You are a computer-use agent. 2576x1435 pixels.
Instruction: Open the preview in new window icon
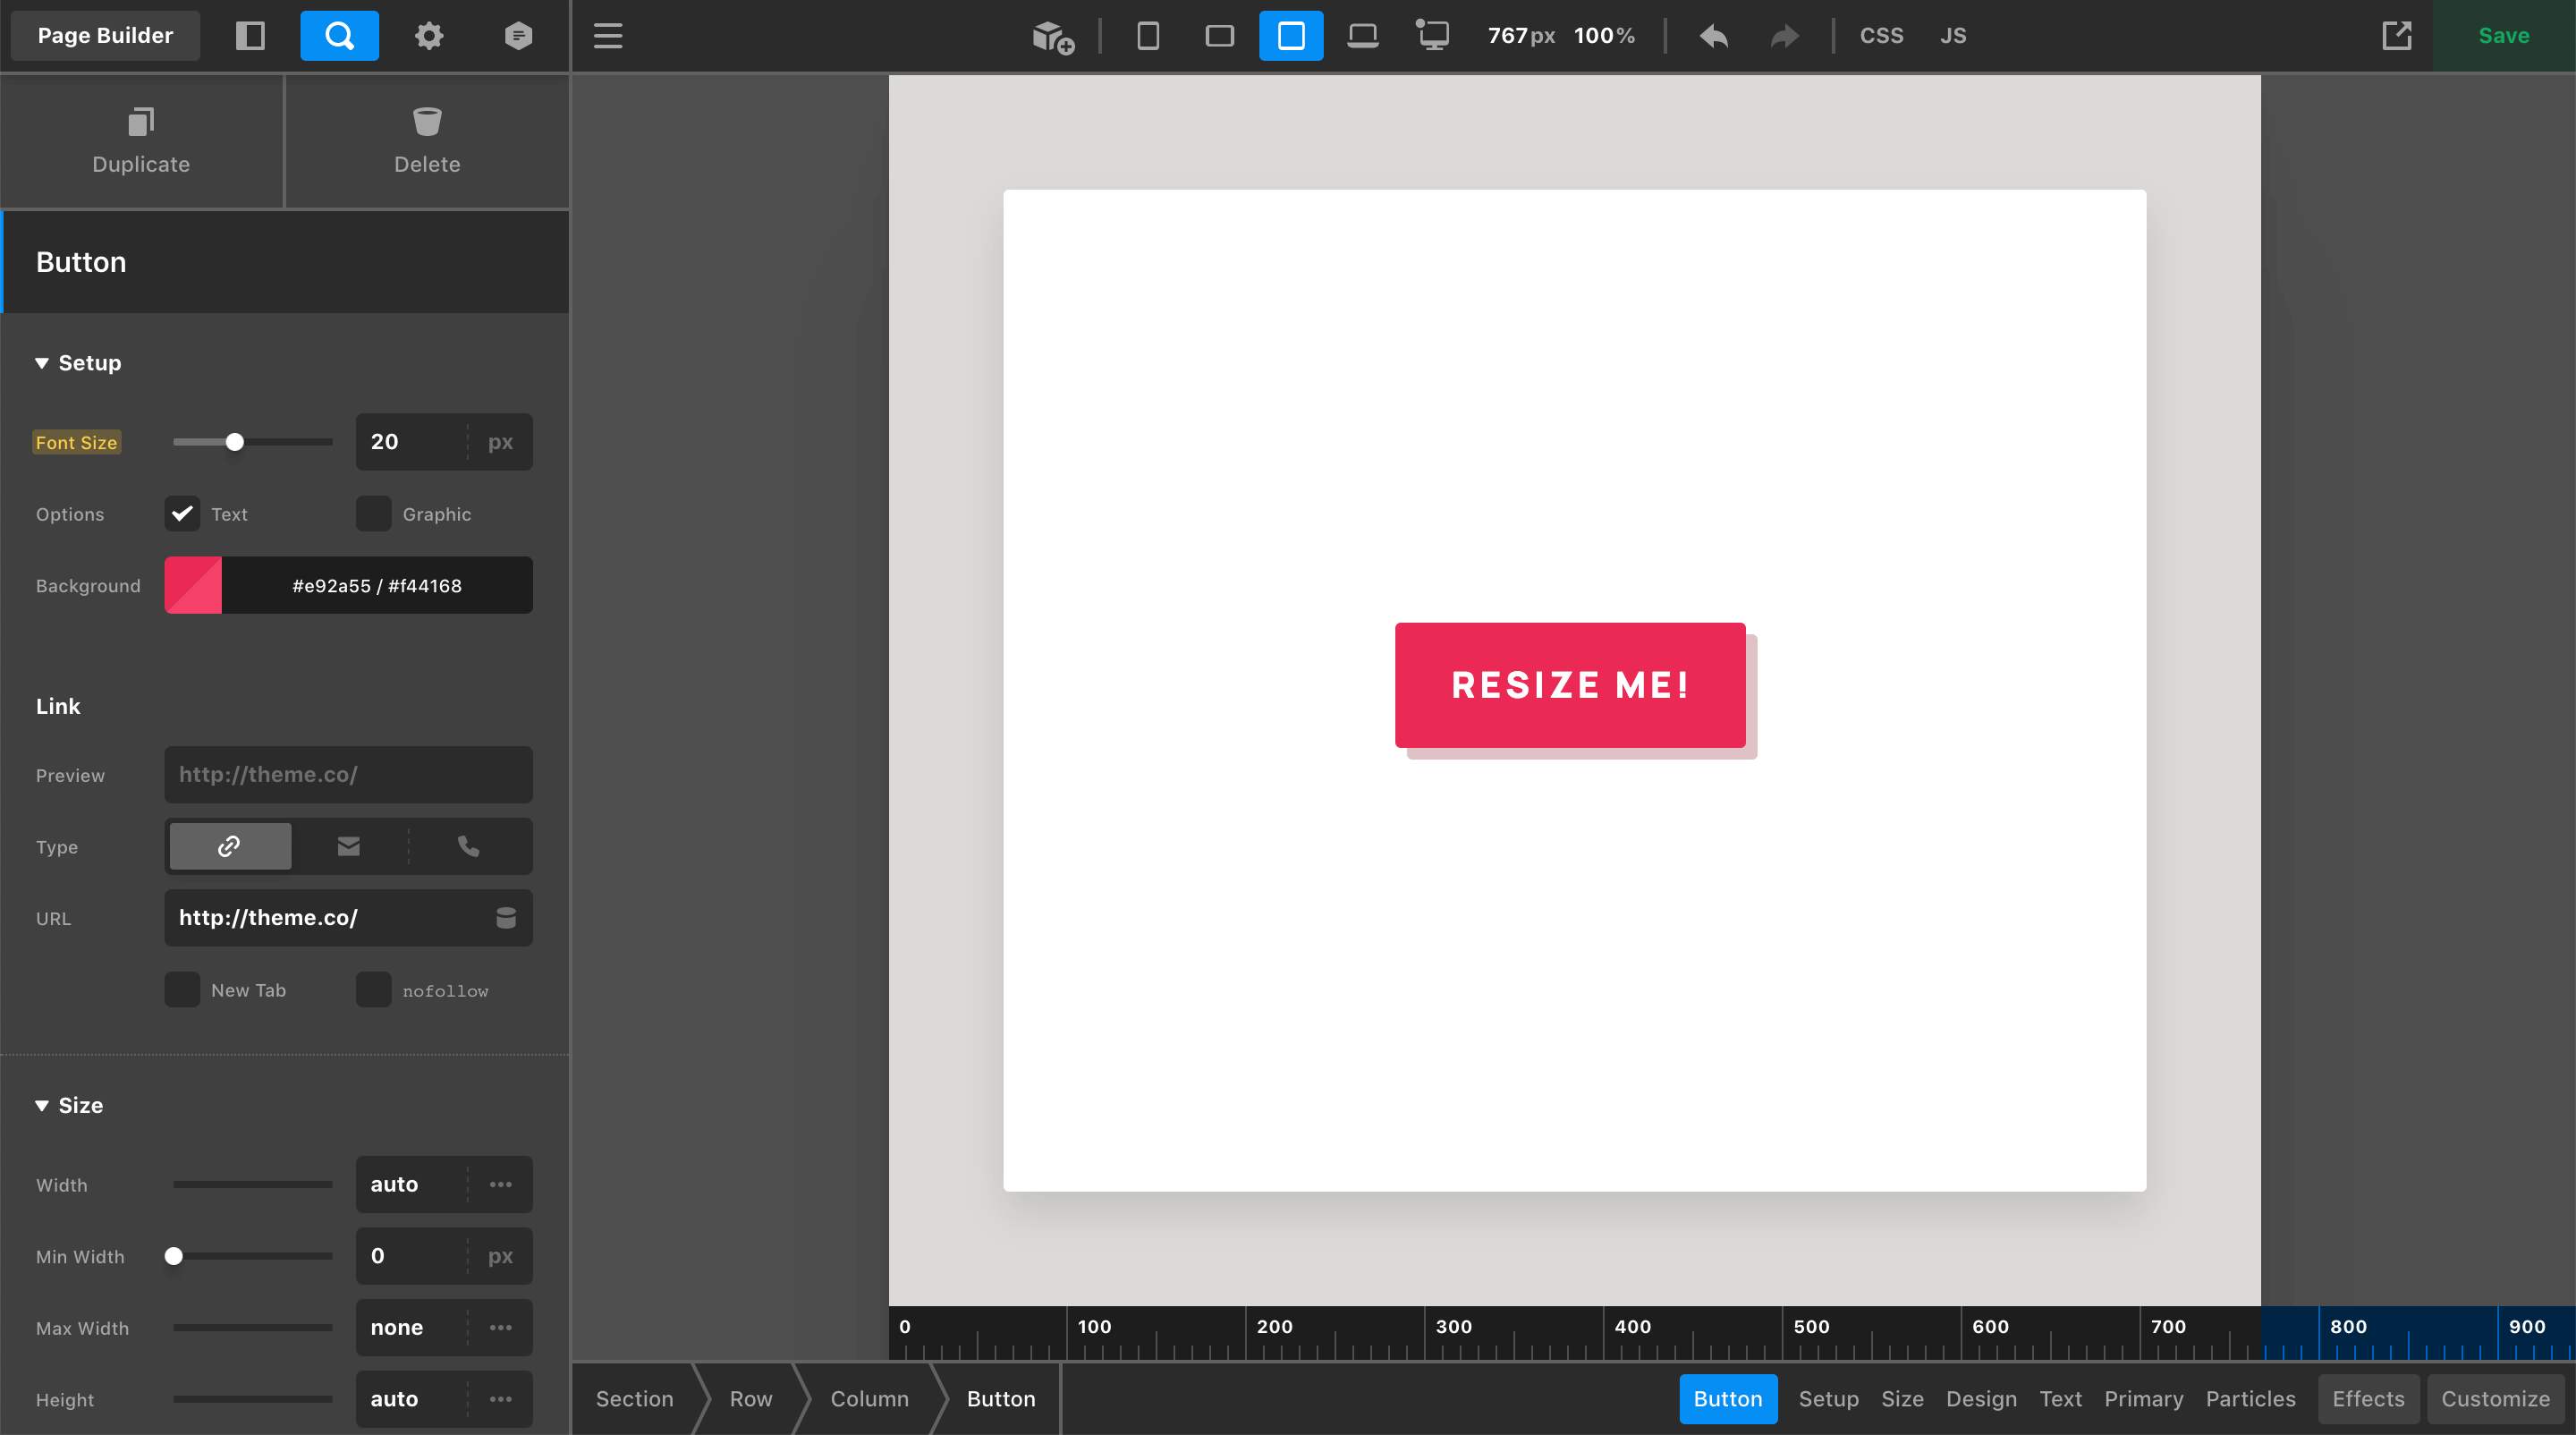point(2398,35)
